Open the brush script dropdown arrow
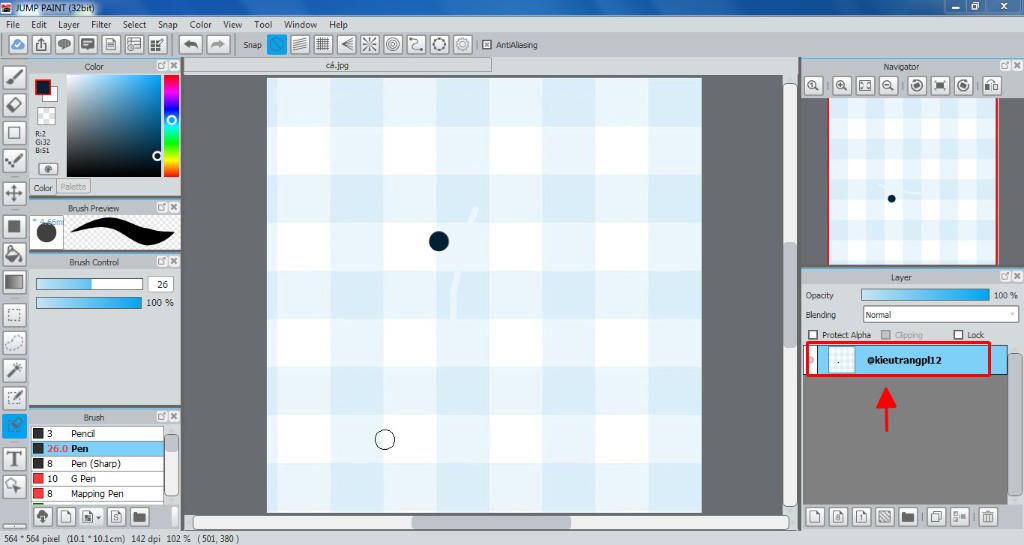 tap(99, 518)
